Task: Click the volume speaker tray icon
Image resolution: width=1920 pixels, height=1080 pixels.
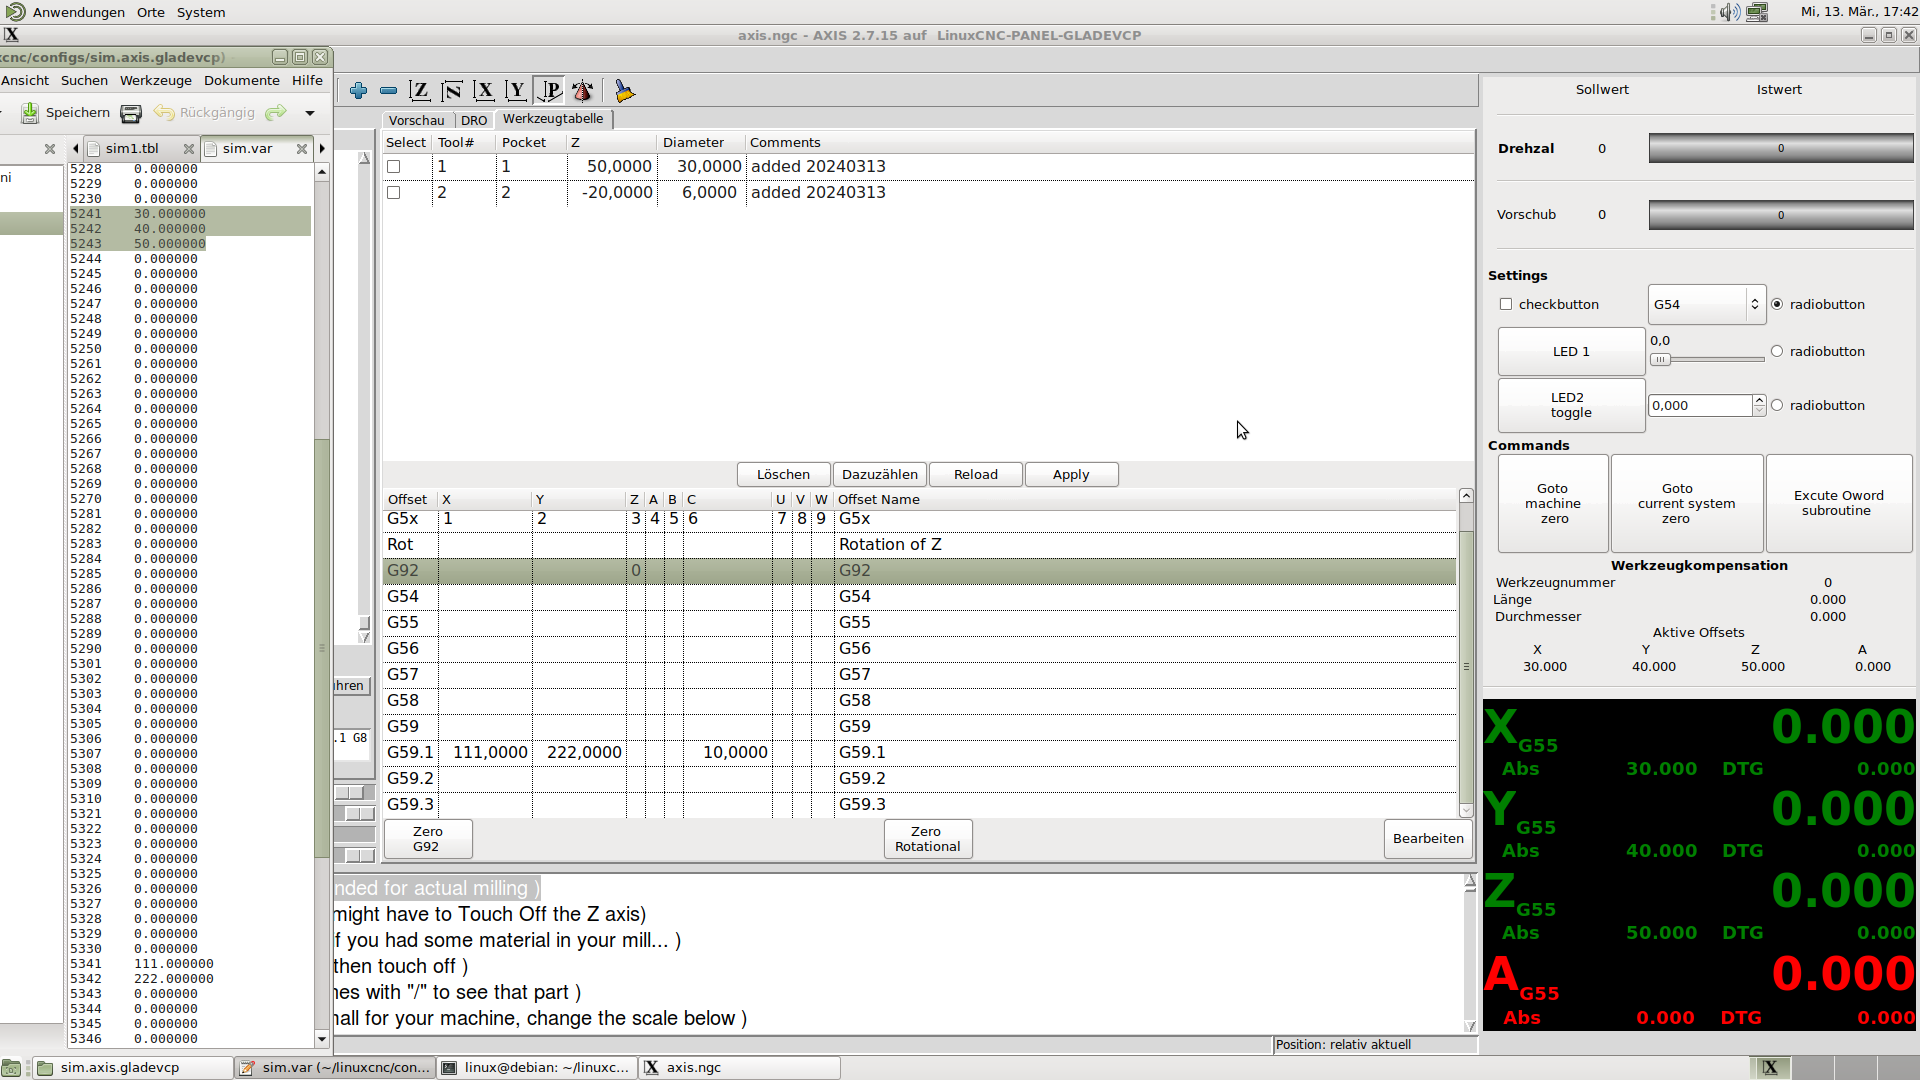Action: click(1729, 12)
